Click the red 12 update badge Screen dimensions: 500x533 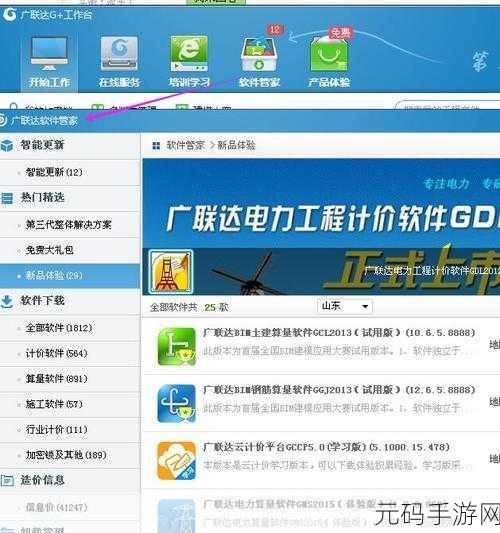tap(275, 30)
